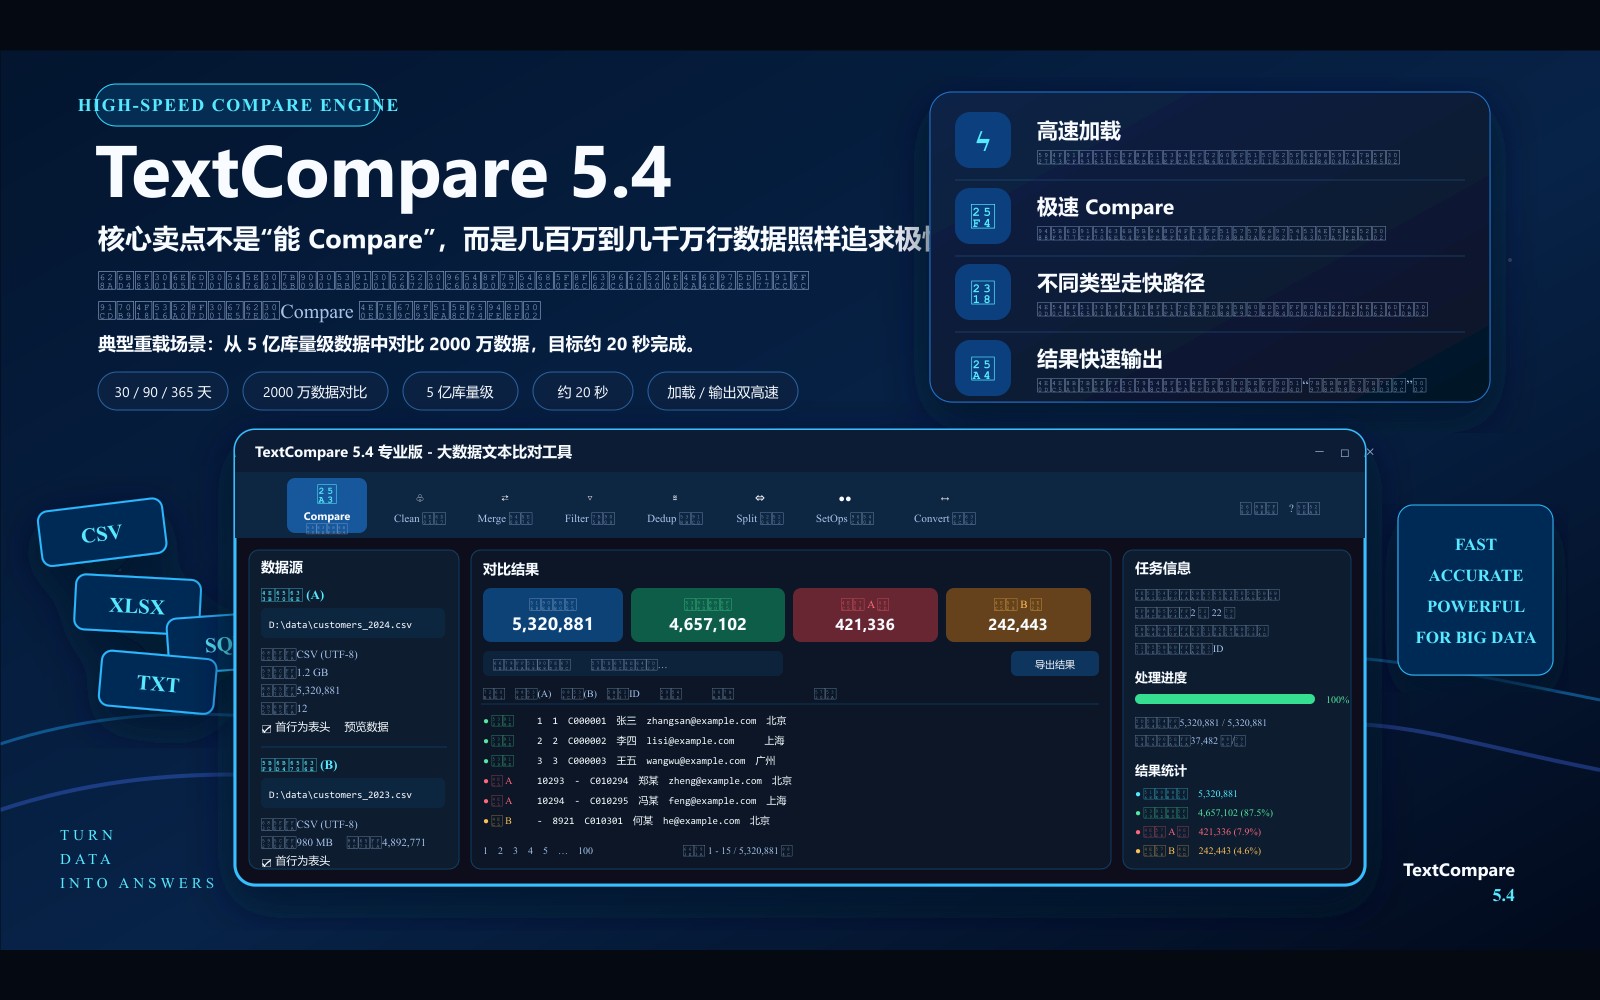
Task: Click file path customers_2024.csv field
Action: click(353, 624)
